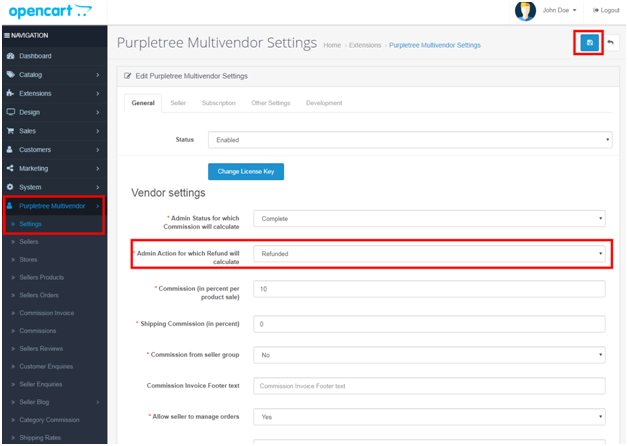Collapse the Purpletree Multivendor menu chevron
Viewport: 628px width, 446px height.
(x=98, y=206)
